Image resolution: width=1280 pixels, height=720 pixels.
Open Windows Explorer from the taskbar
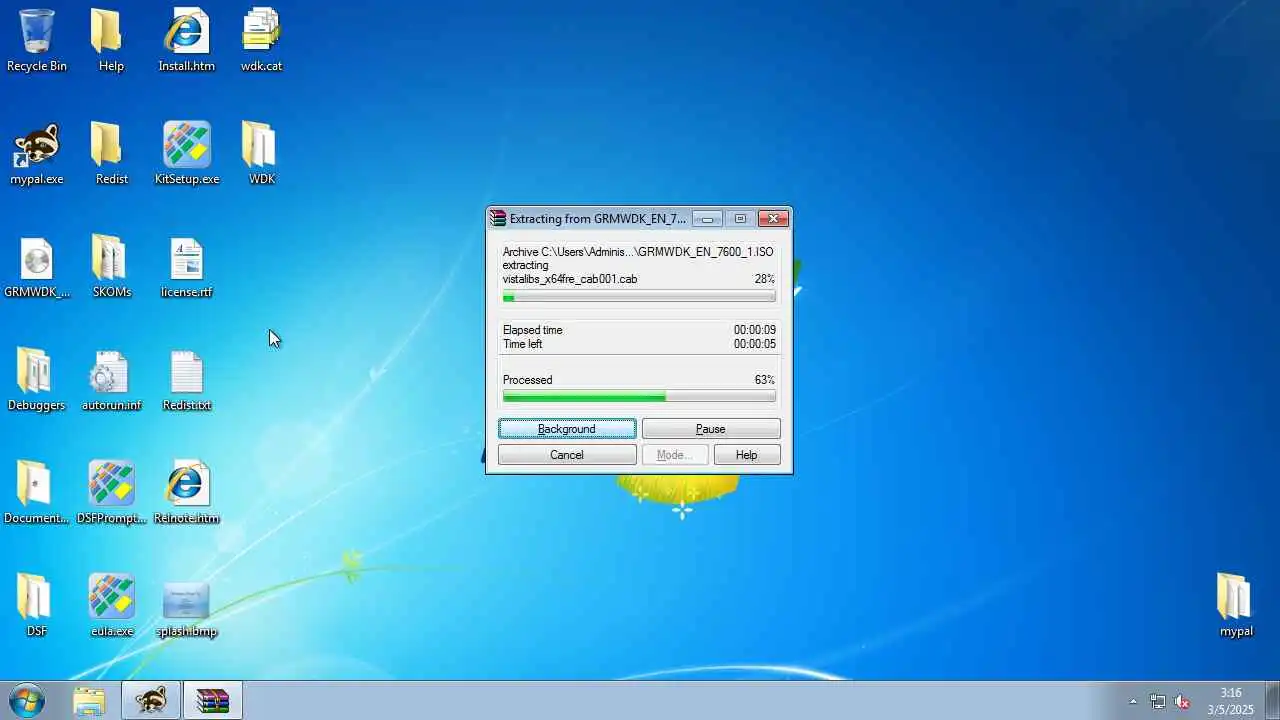tap(89, 701)
